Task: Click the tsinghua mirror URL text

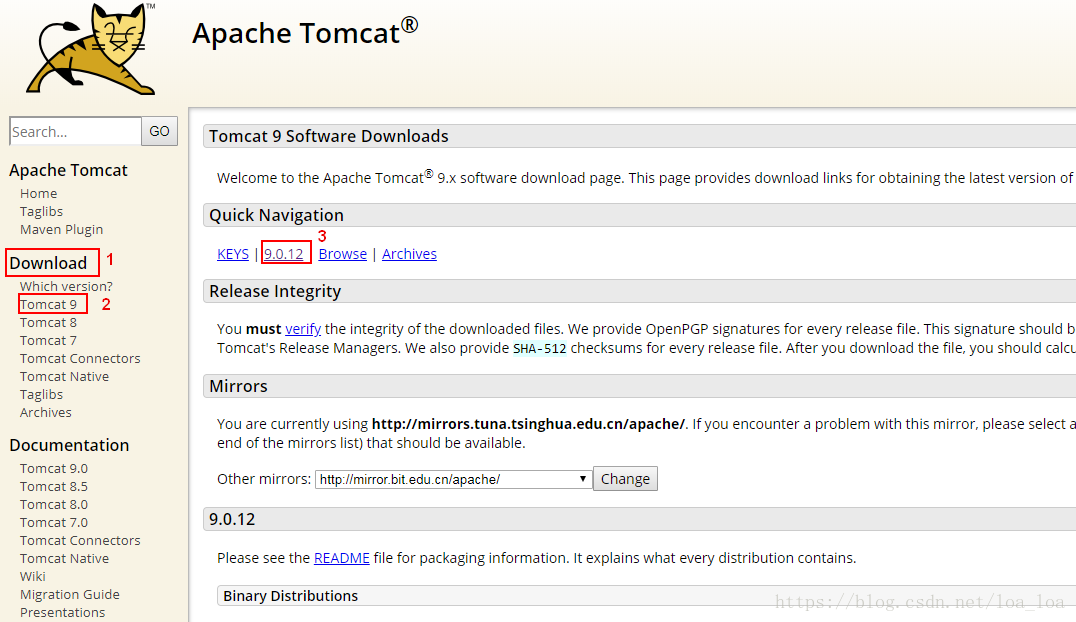Action: pyautogui.click(x=528, y=424)
